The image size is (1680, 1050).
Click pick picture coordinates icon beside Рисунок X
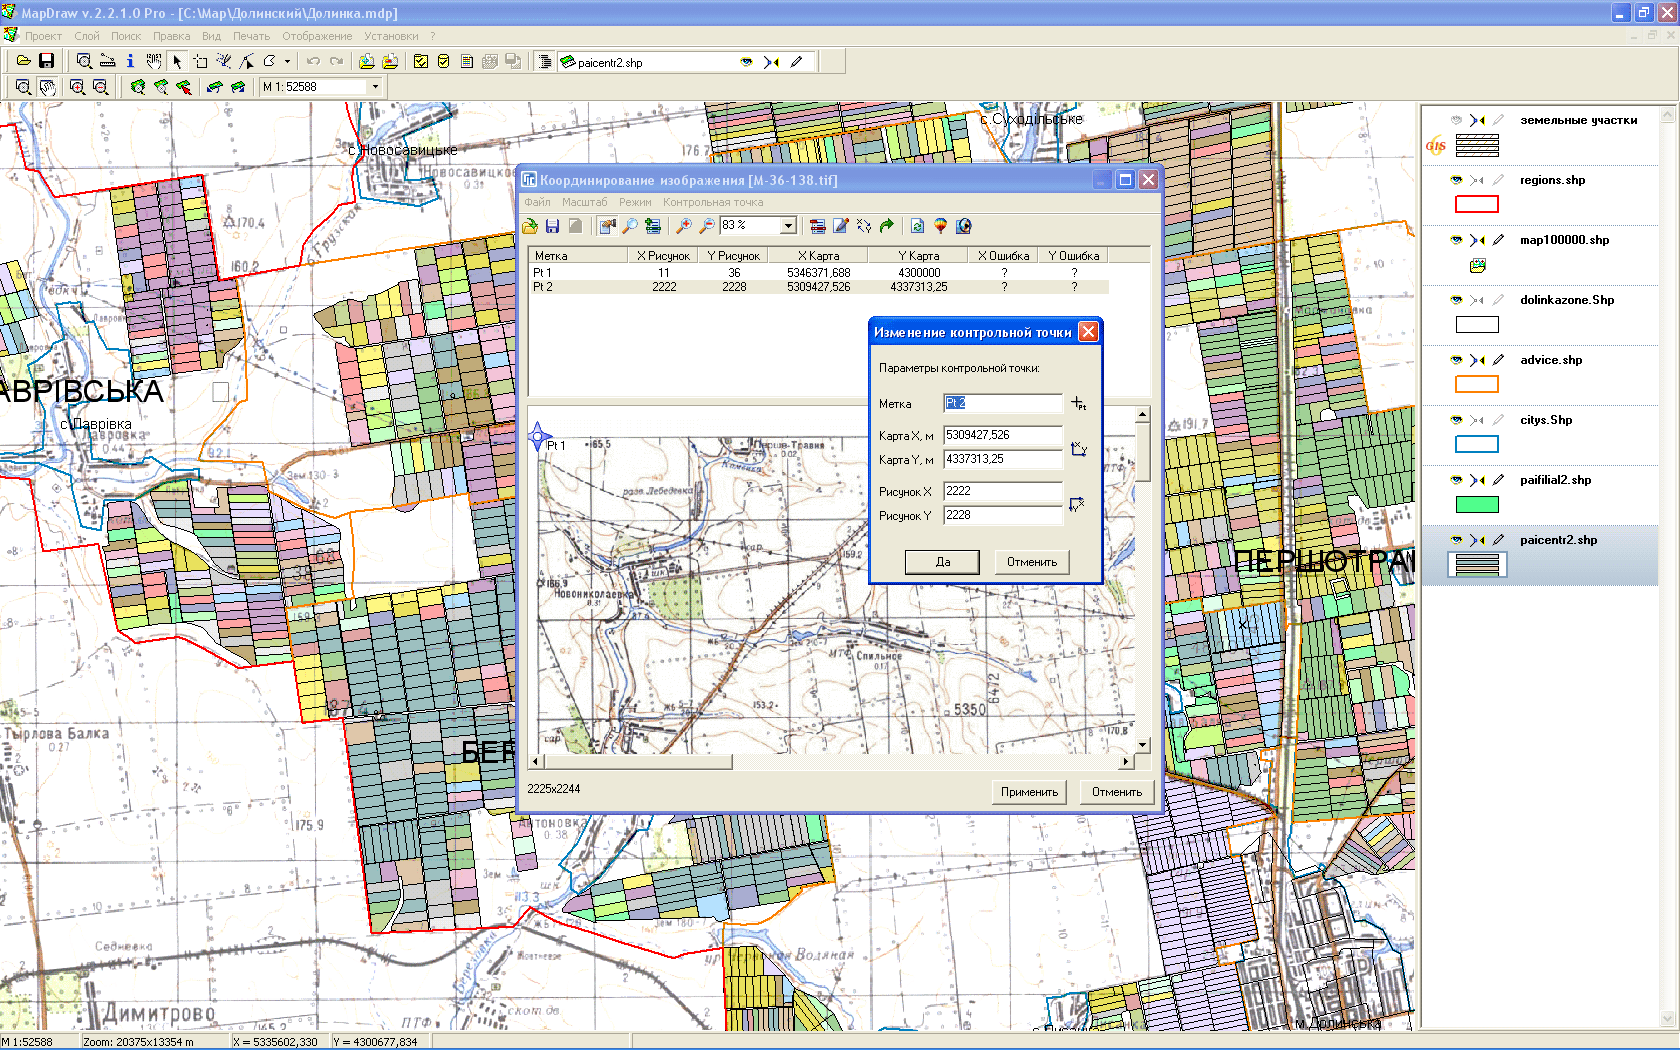(1077, 504)
